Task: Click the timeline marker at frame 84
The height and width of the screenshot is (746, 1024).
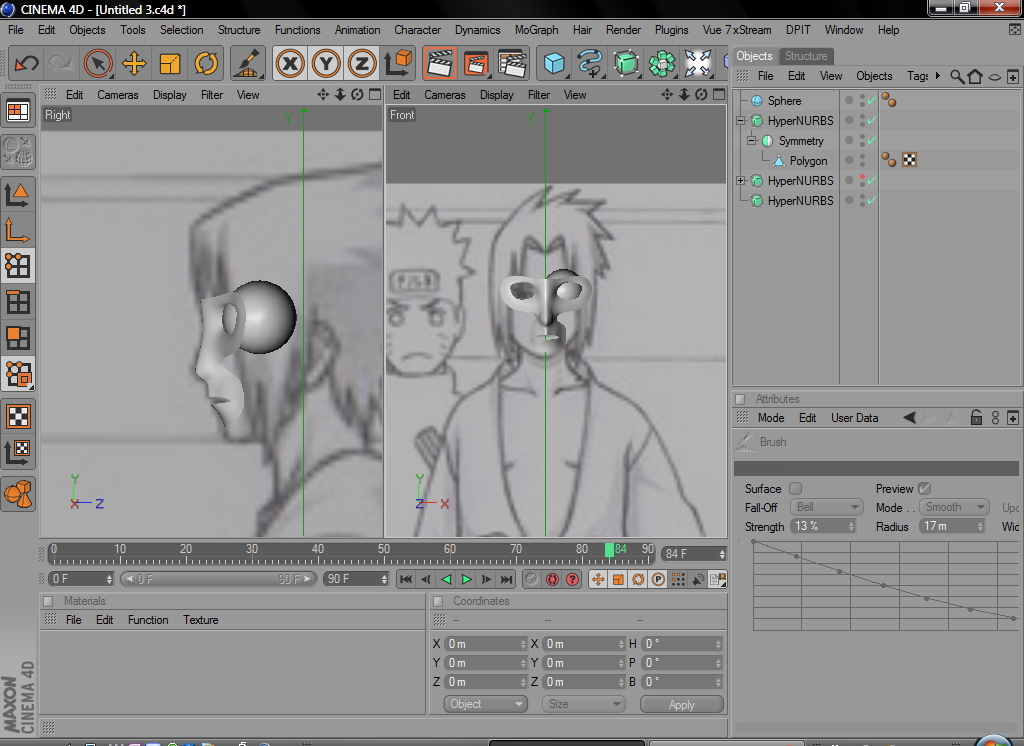Action: pos(609,550)
